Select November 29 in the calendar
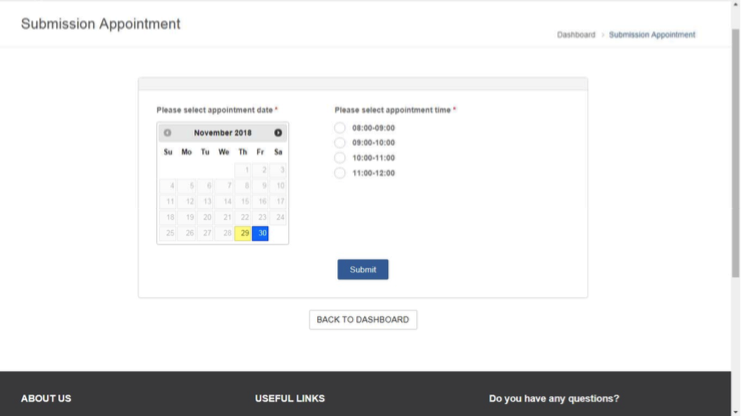This screenshot has width=741, height=416. (x=243, y=233)
